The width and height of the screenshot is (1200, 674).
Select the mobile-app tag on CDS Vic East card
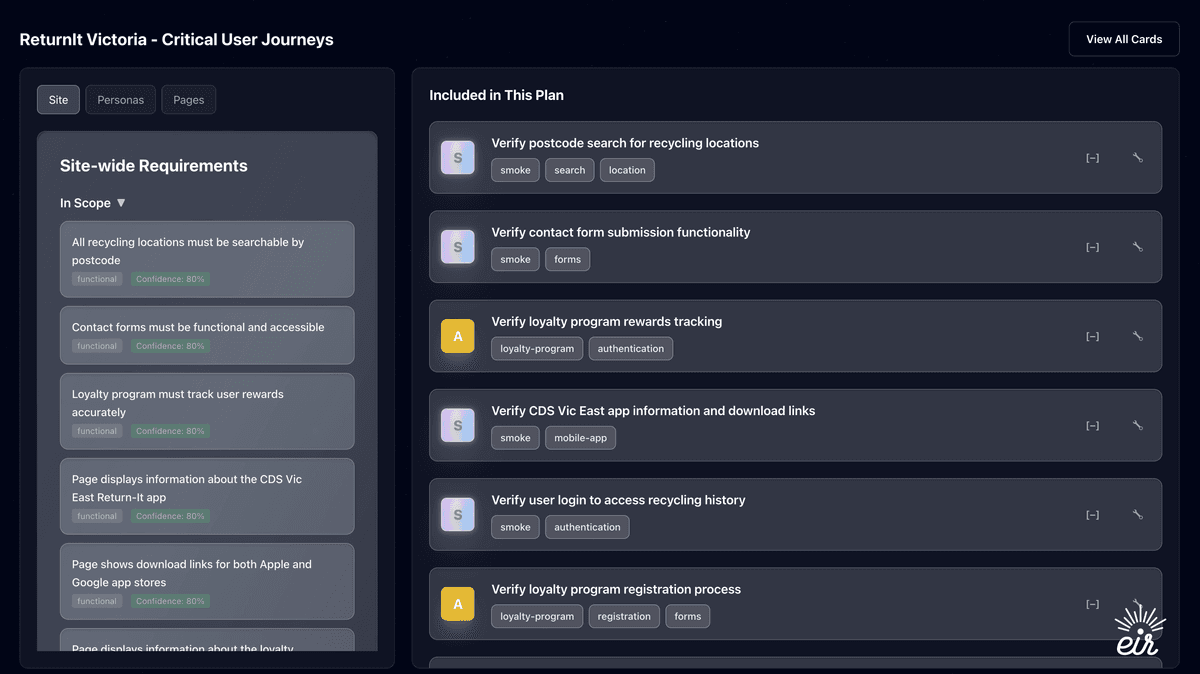pyautogui.click(x=580, y=437)
